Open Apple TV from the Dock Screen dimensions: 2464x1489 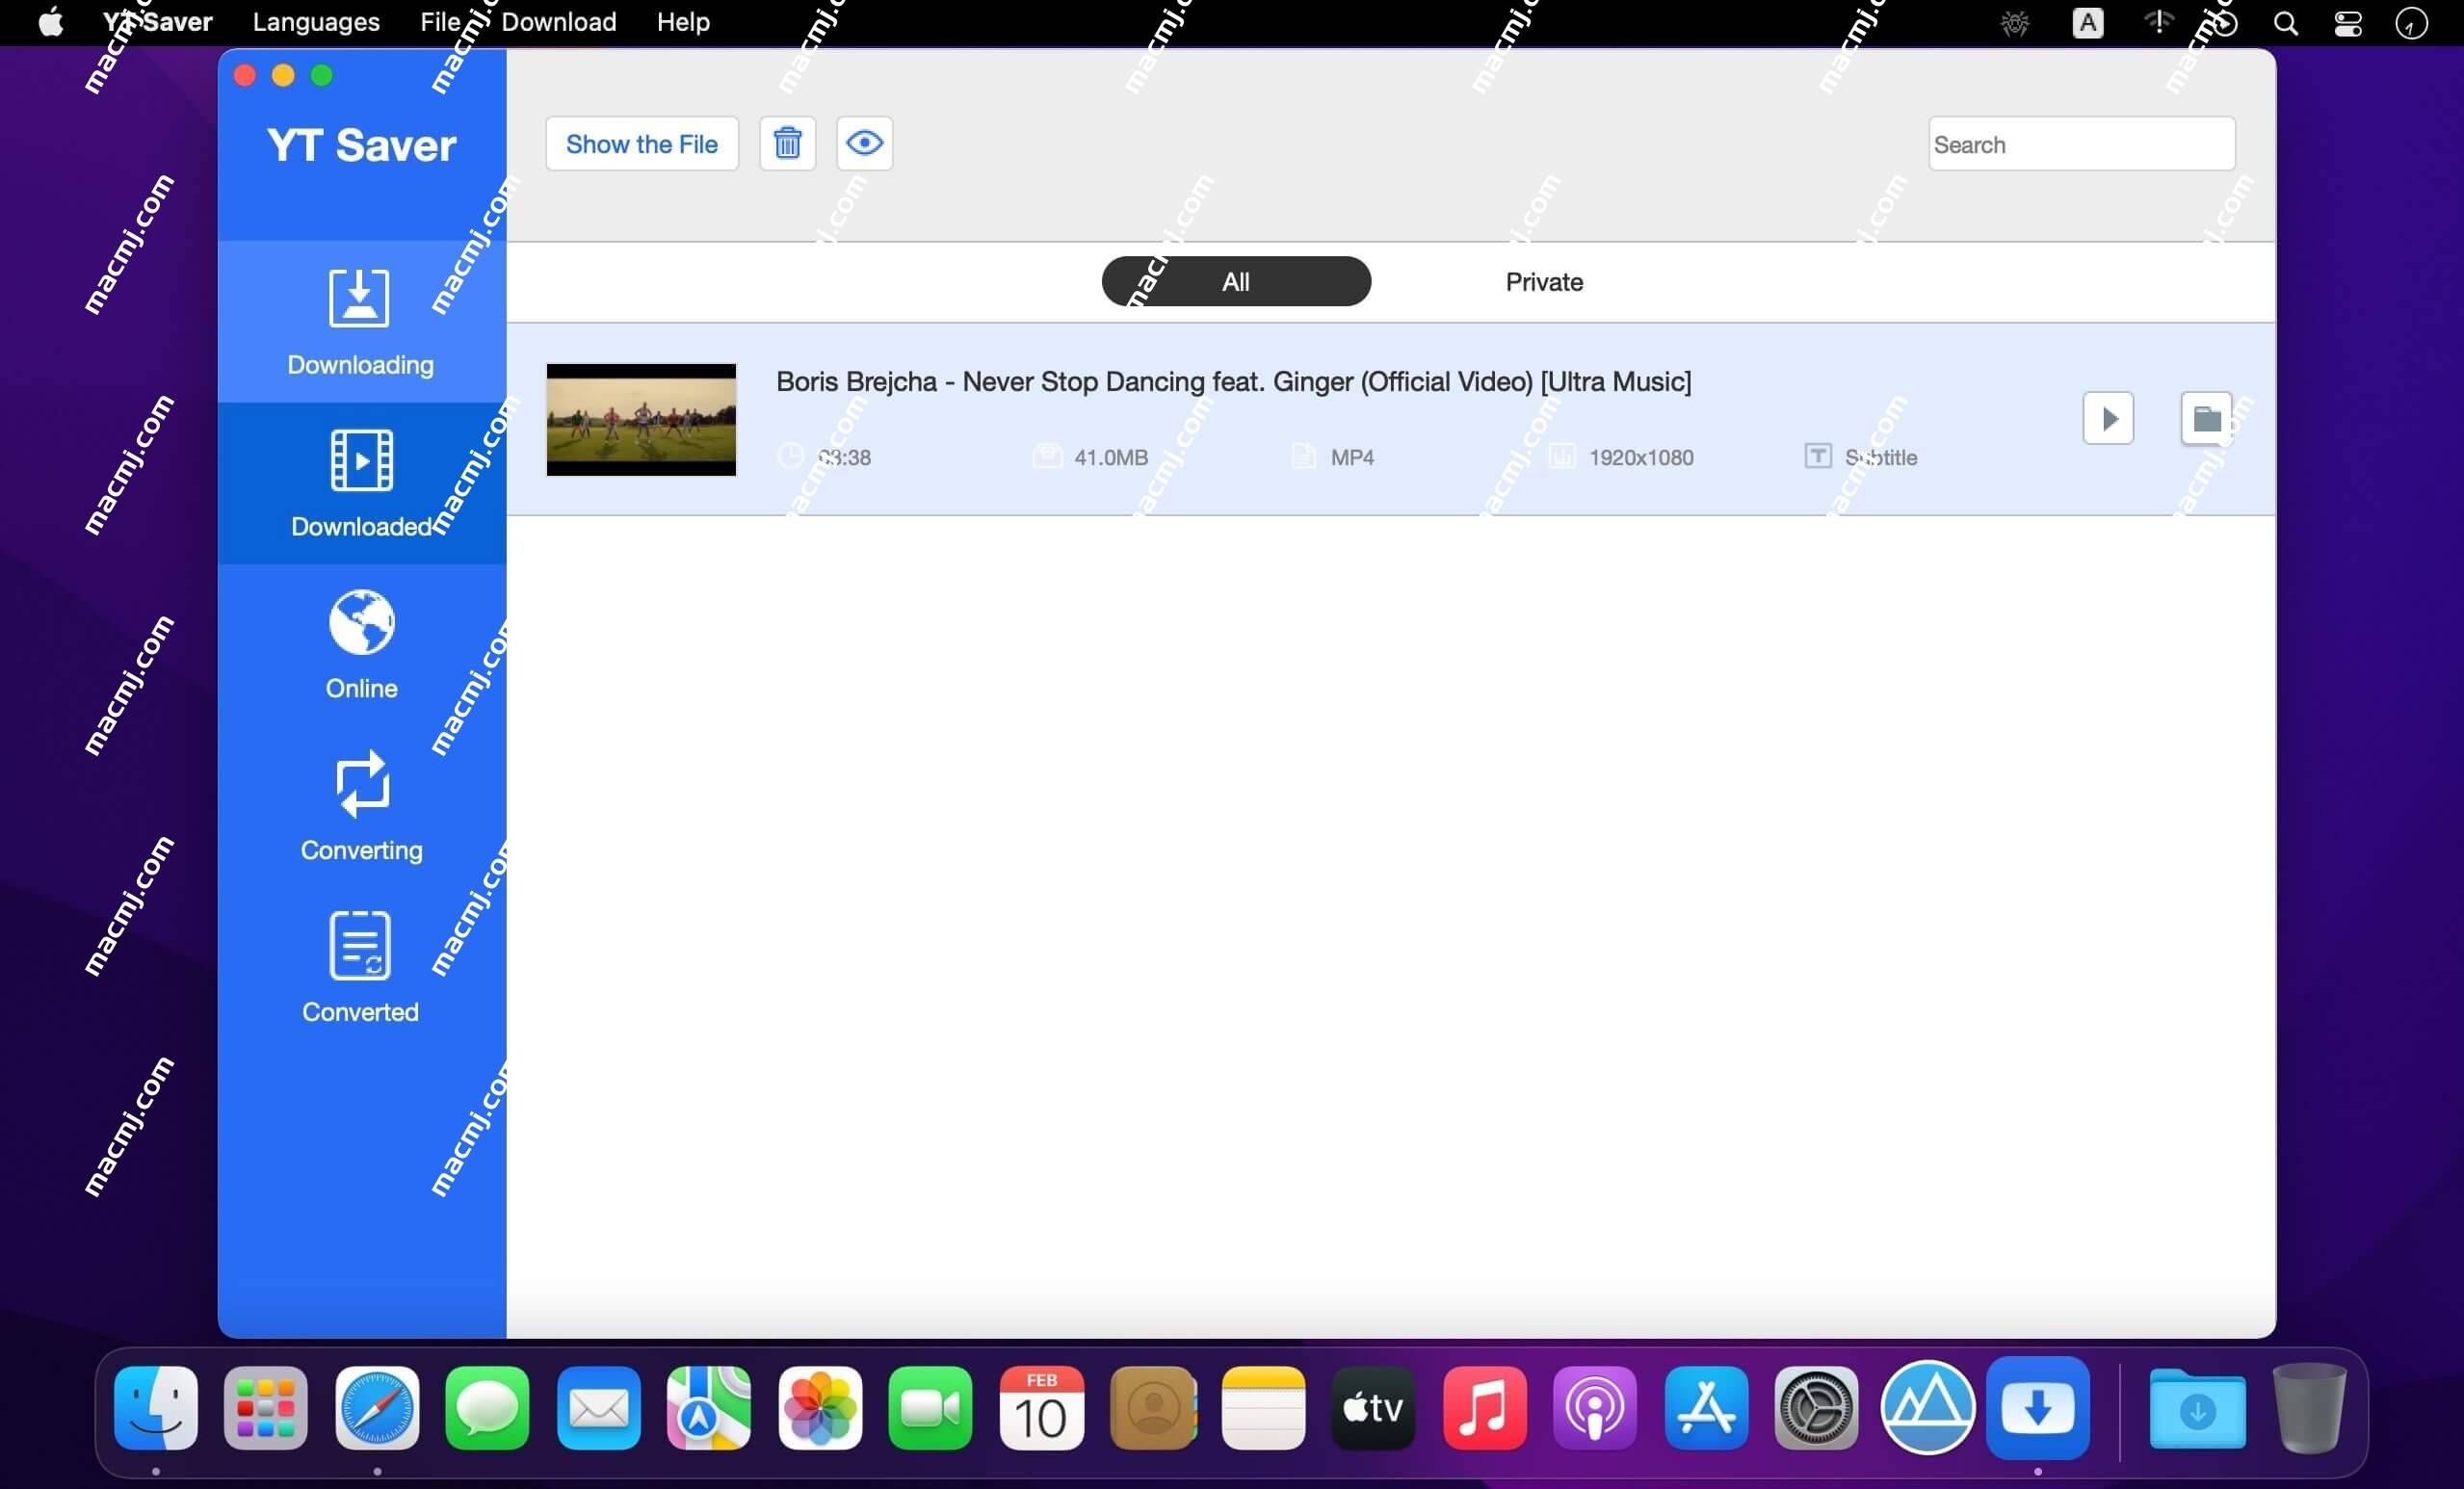pyautogui.click(x=1373, y=1407)
